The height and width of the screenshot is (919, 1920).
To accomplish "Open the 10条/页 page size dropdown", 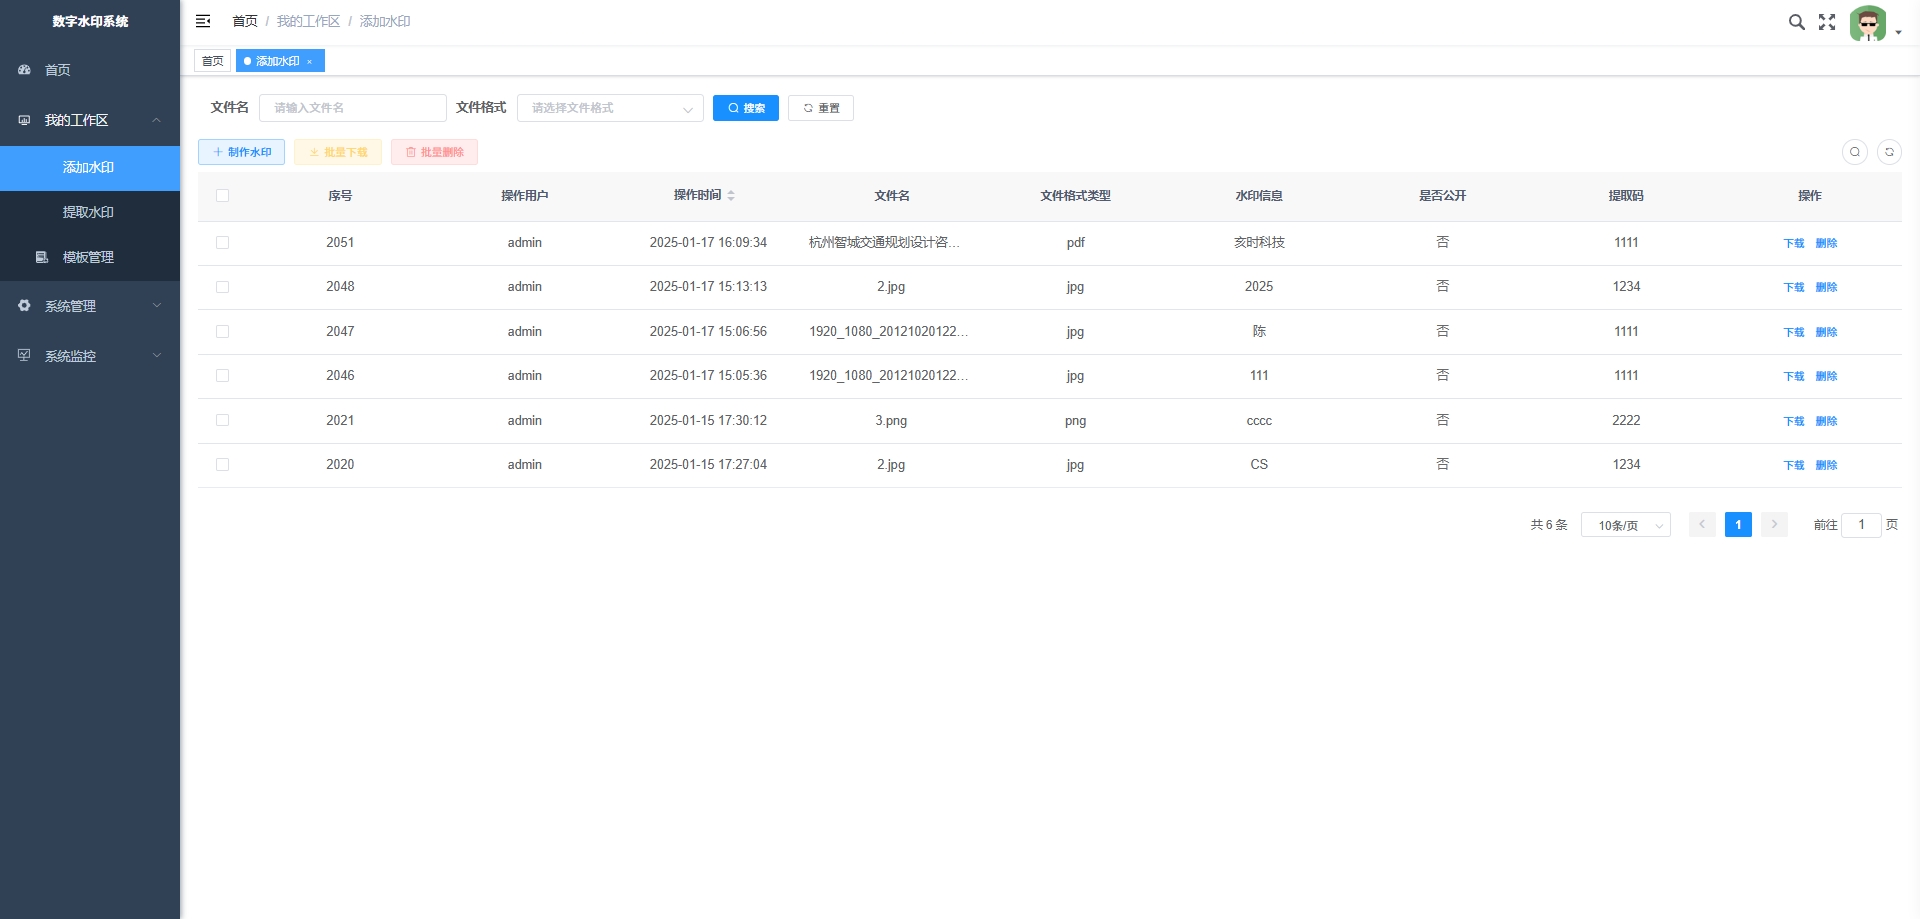I will pyautogui.click(x=1625, y=525).
